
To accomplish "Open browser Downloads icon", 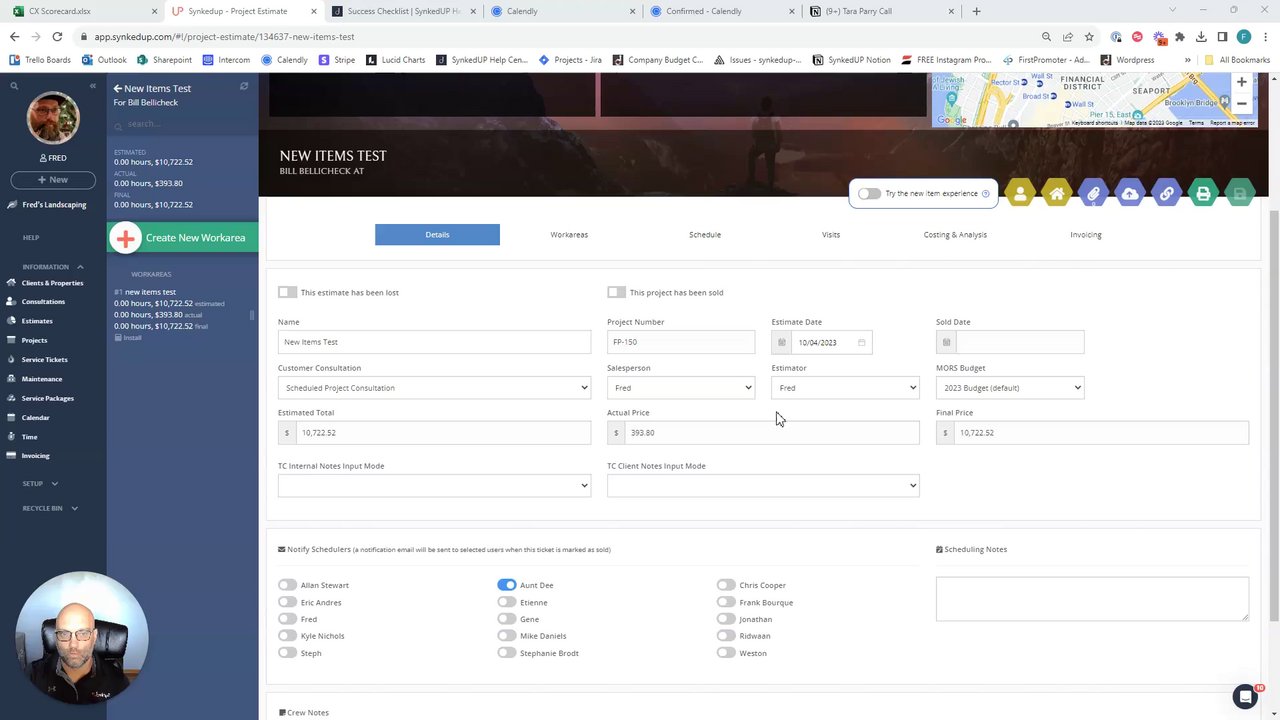I will 1201,37.
